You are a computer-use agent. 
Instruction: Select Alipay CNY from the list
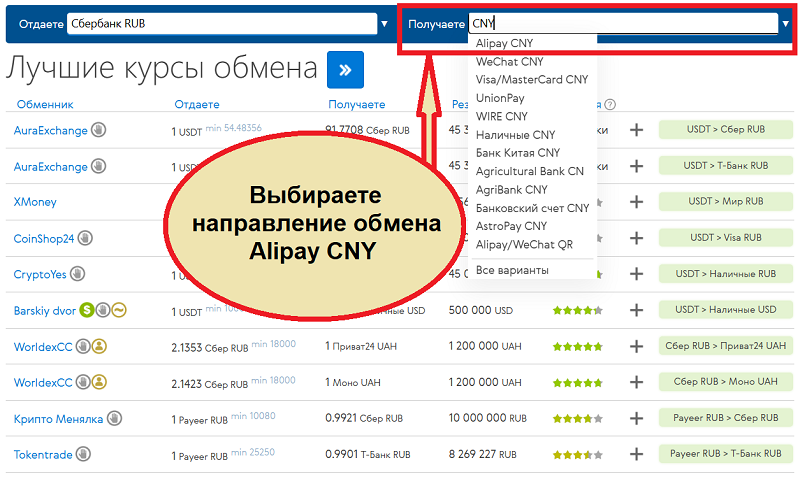504,43
